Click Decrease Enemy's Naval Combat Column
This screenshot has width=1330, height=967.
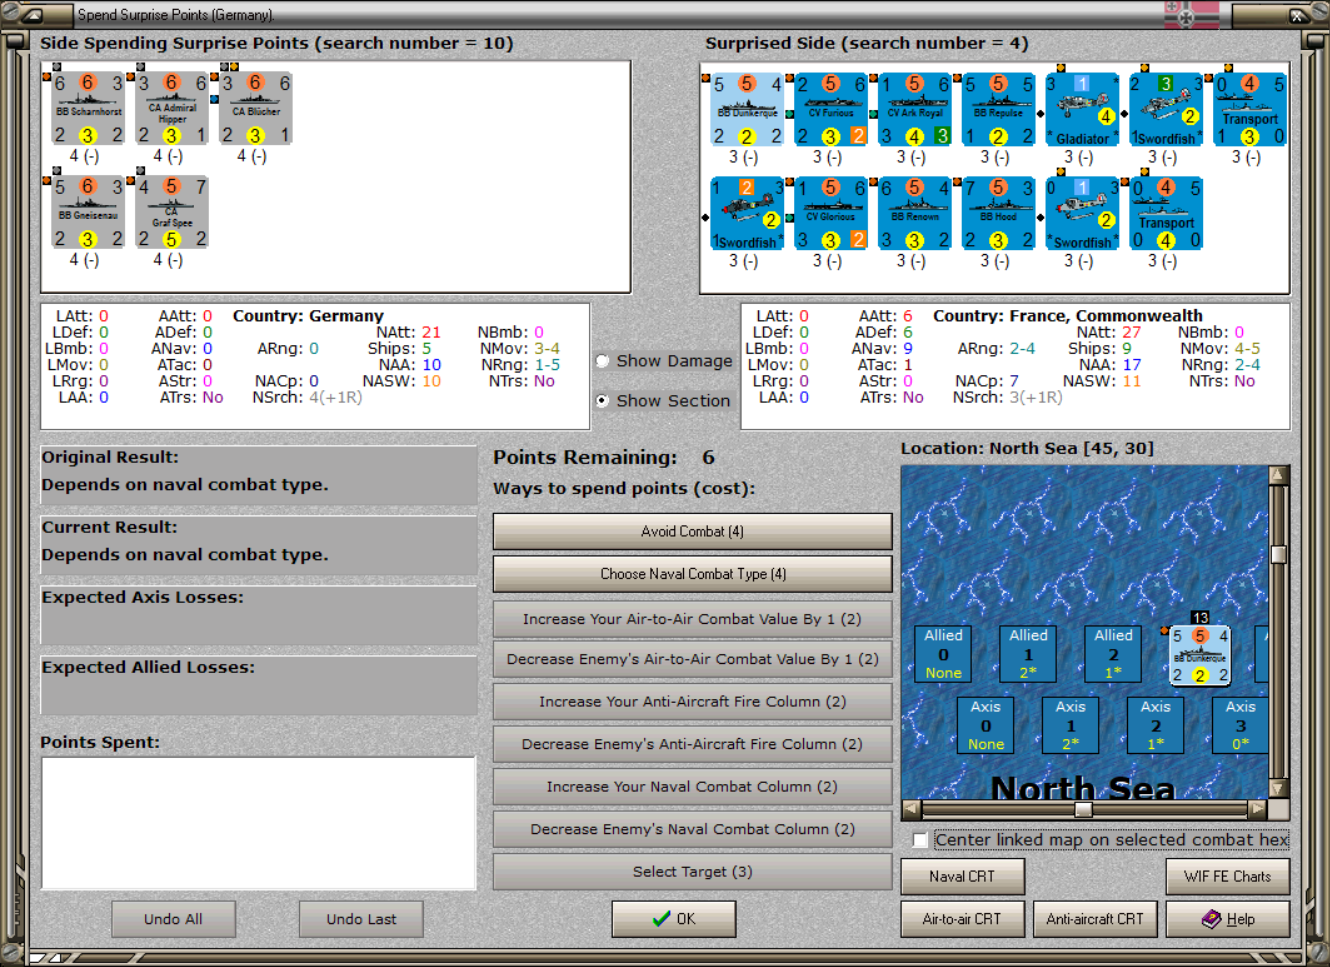[x=692, y=829]
